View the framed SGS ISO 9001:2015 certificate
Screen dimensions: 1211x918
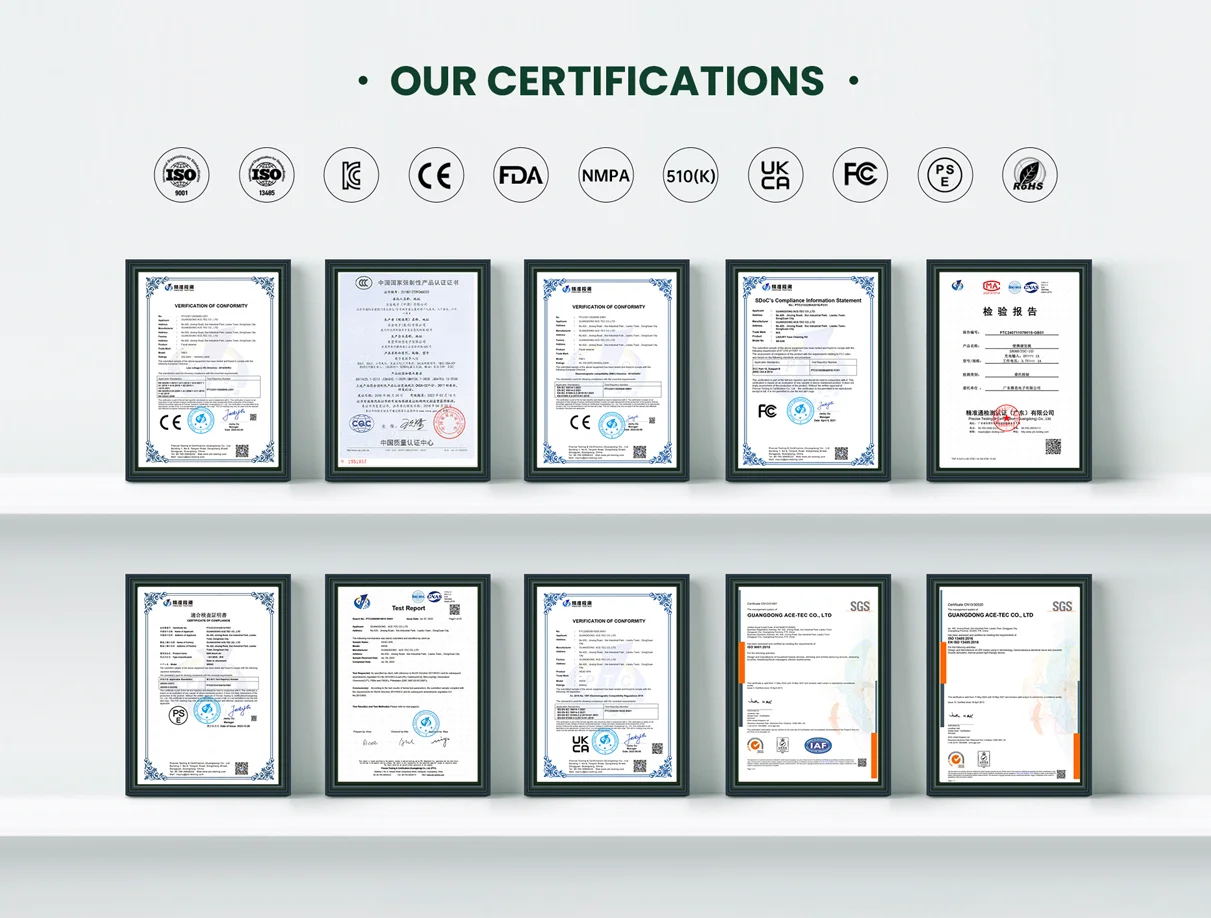(808, 685)
